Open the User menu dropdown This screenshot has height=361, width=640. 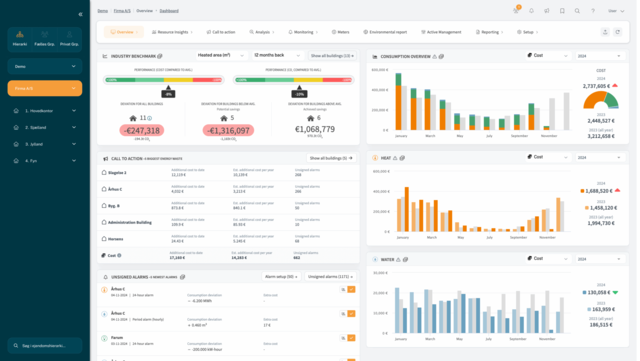point(616,11)
